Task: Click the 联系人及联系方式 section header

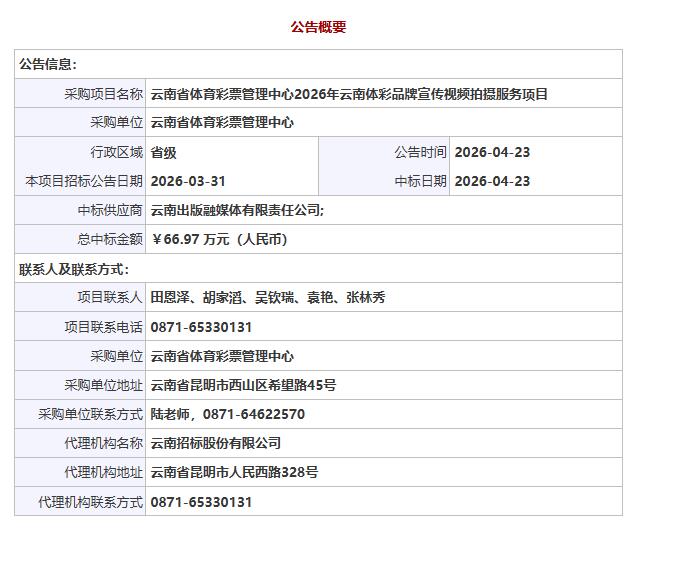Action: click(74, 269)
